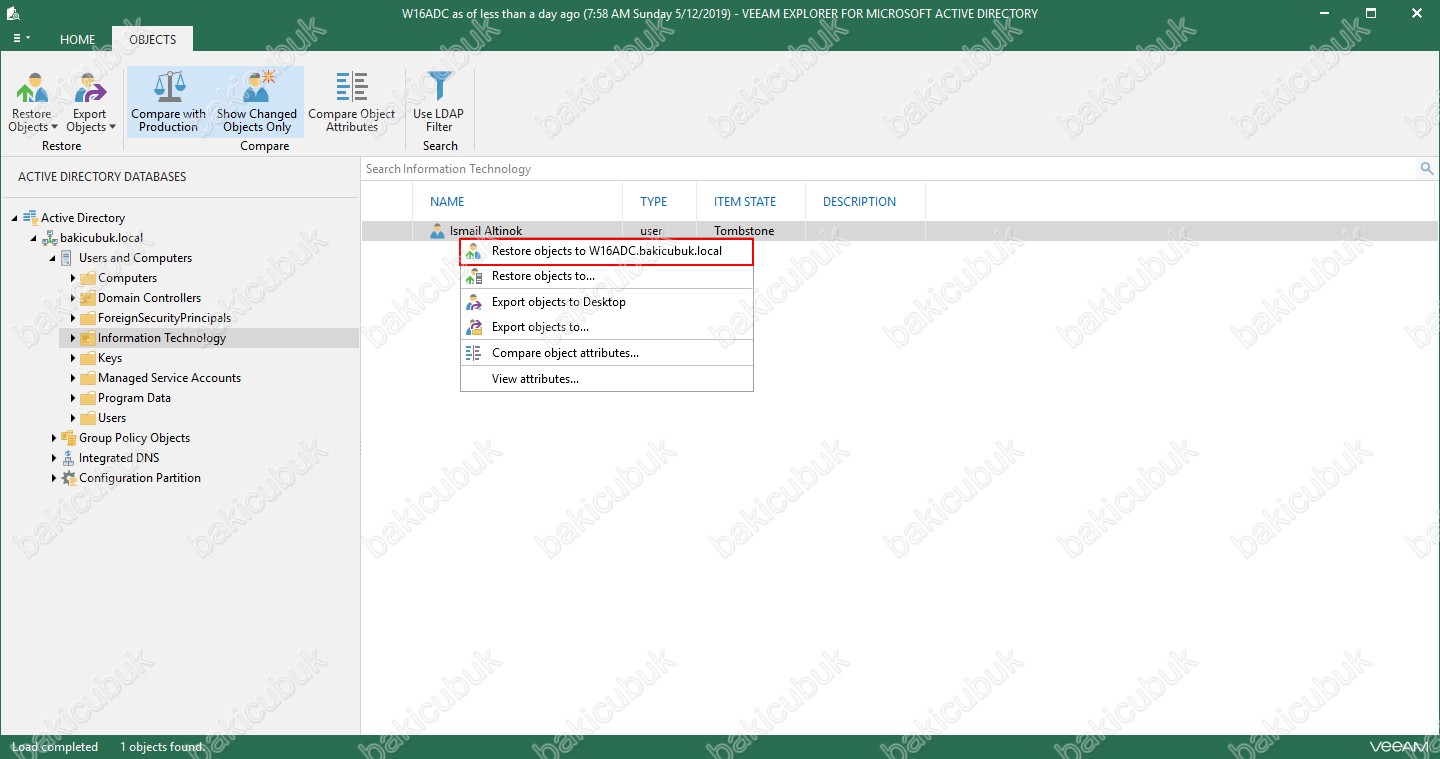
Task: Focus the Search Information Technology field
Action: point(890,169)
